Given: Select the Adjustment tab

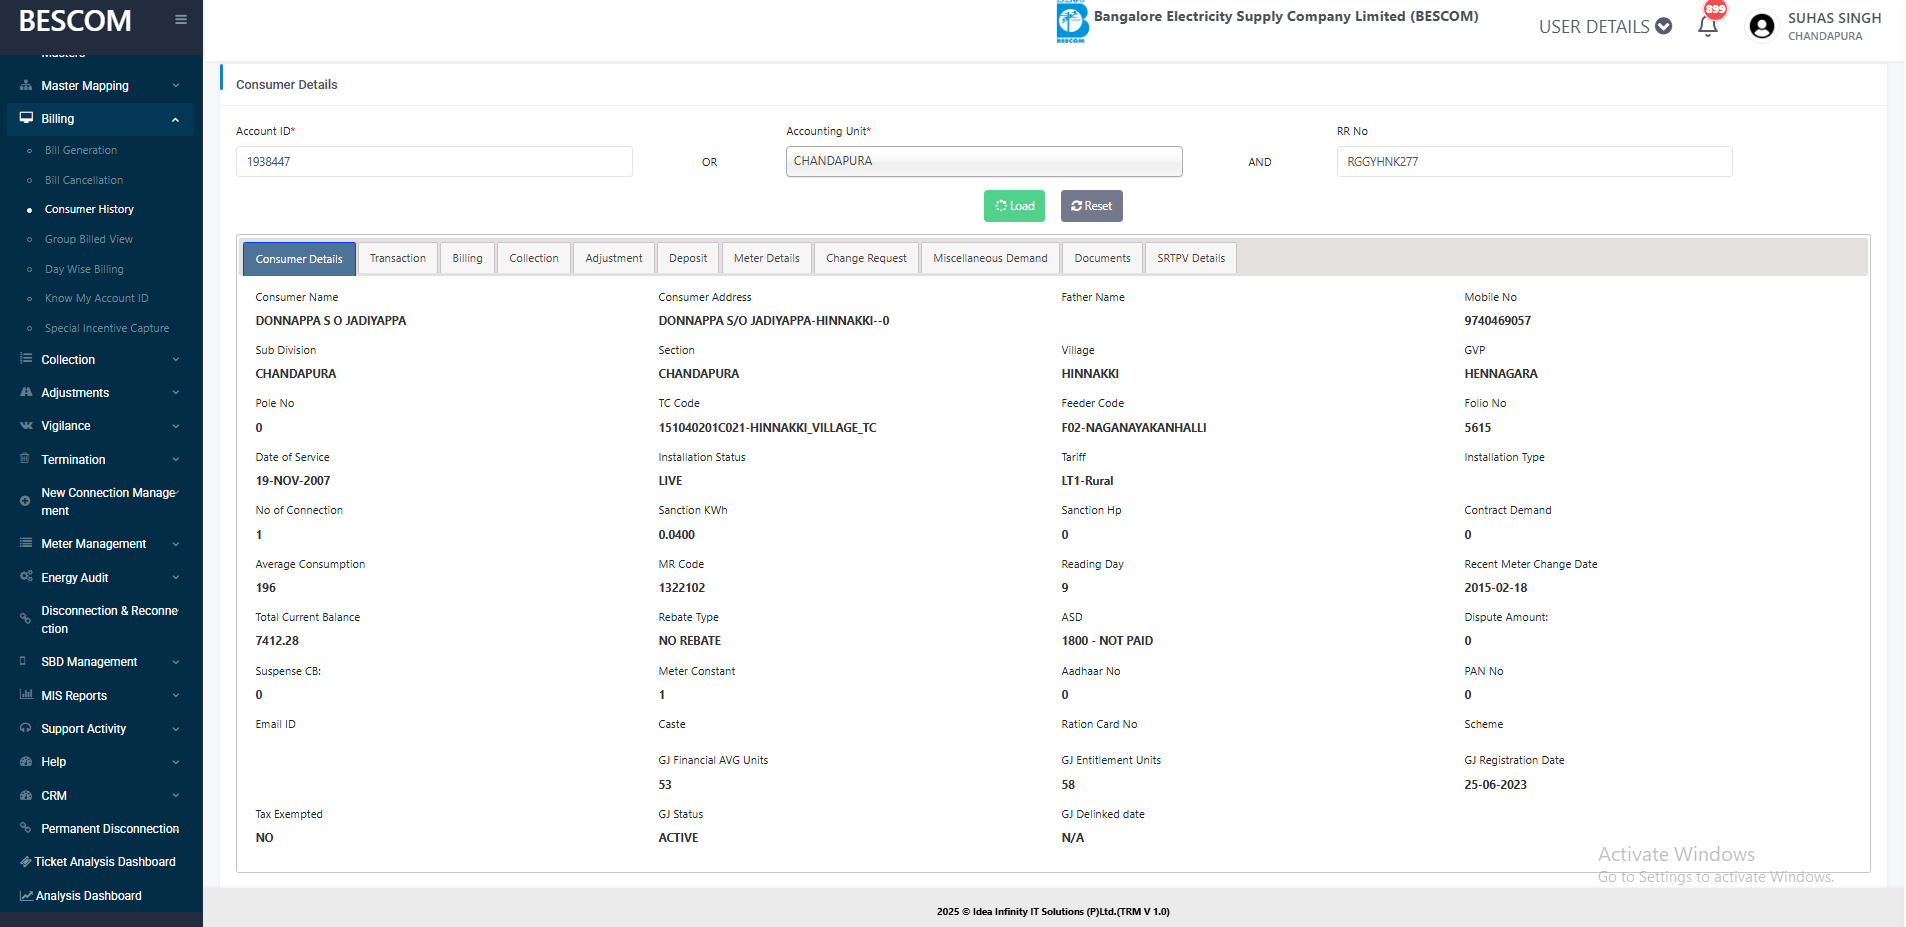Looking at the screenshot, I should pyautogui.click(x=614, y=258).
